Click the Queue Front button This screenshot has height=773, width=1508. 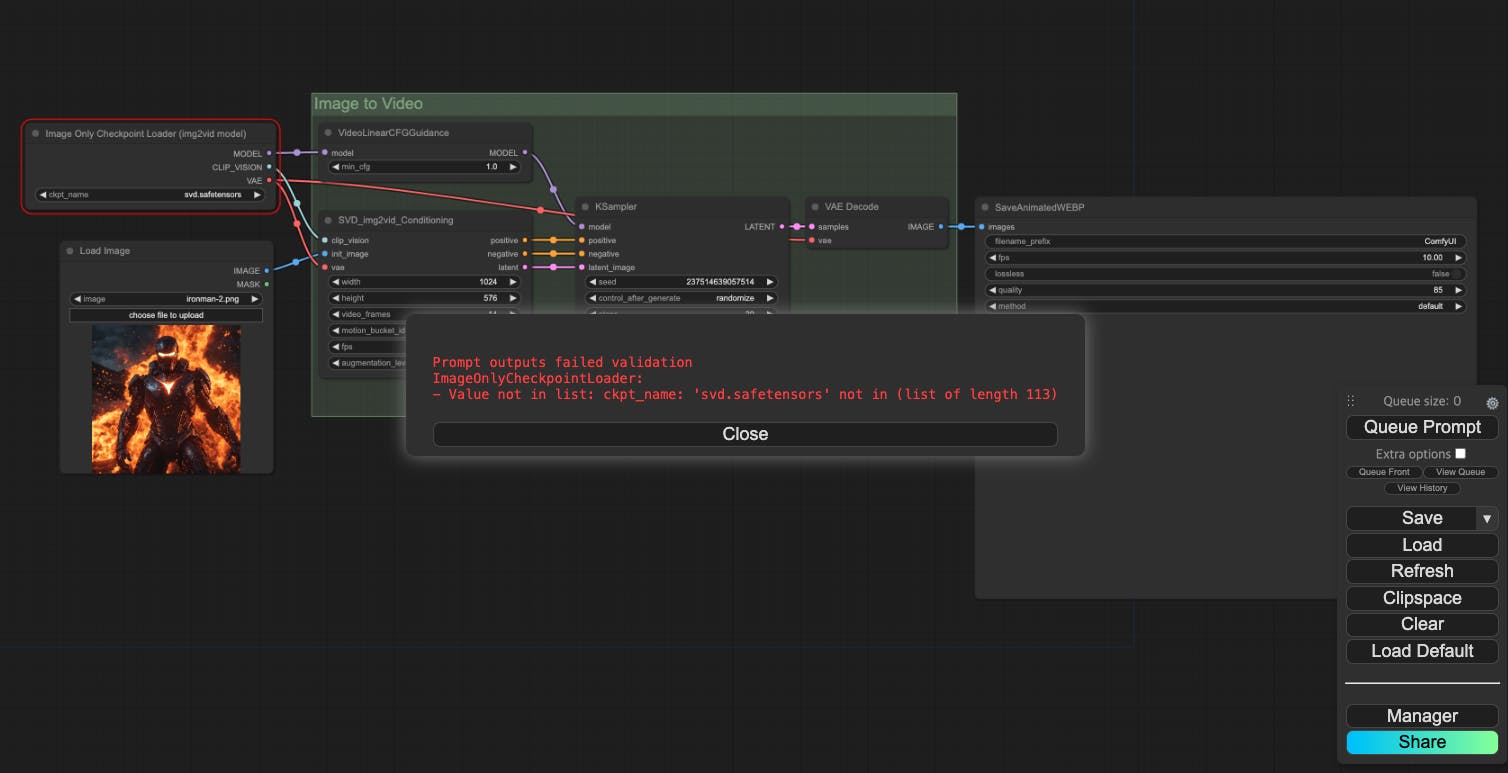tap(1384, 472)
